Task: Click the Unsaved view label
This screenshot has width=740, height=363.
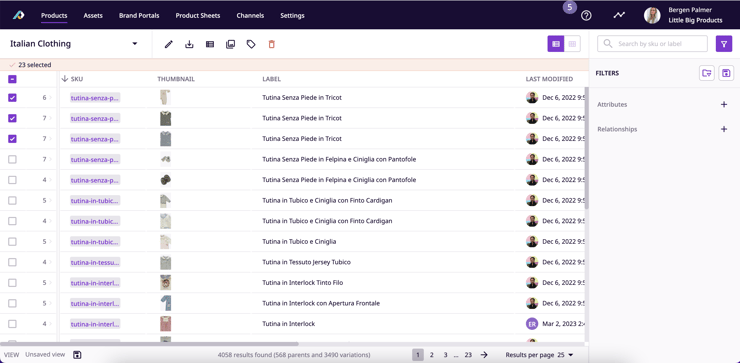Action: point(45,355)
